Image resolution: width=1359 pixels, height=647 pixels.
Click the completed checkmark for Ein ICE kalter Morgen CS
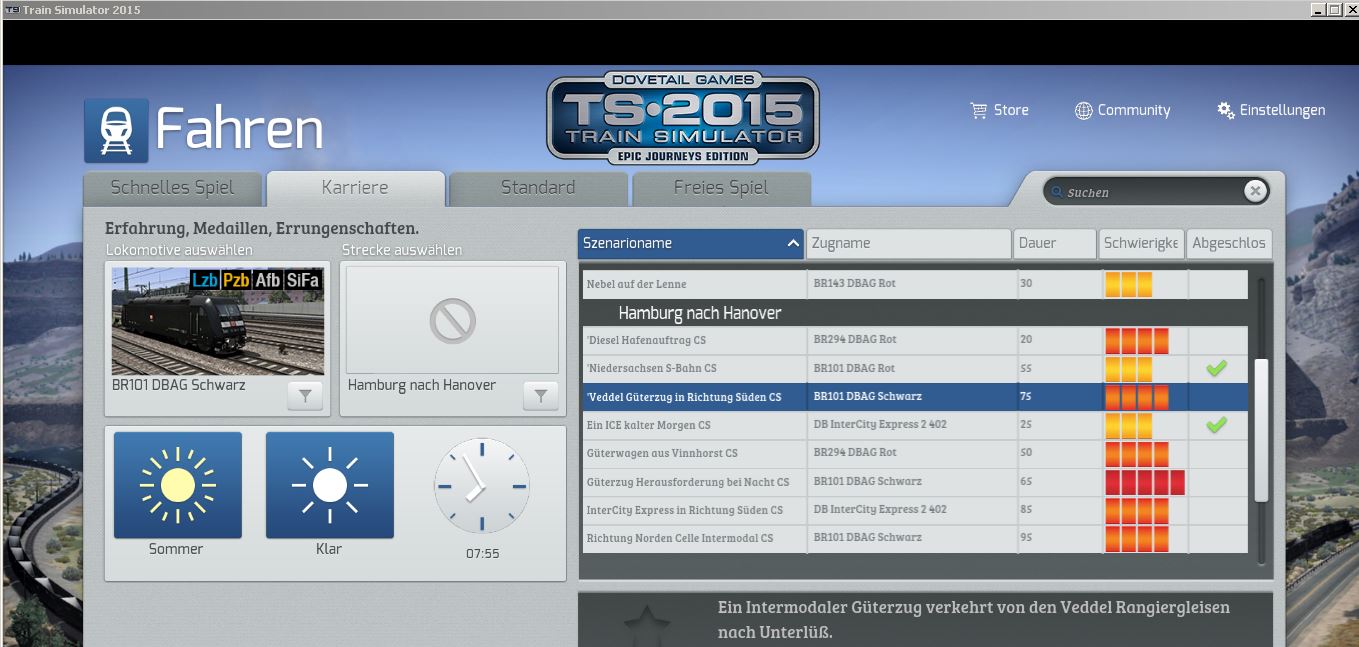pos(1216,425)
